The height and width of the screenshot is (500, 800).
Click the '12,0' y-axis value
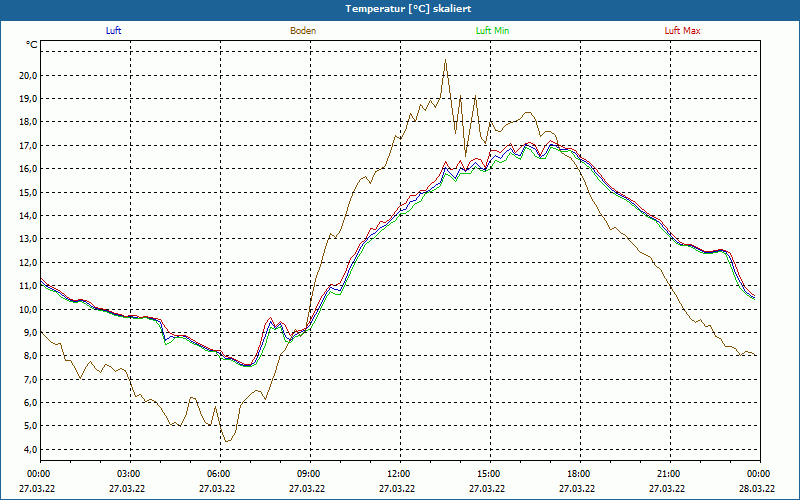[28, 262]
